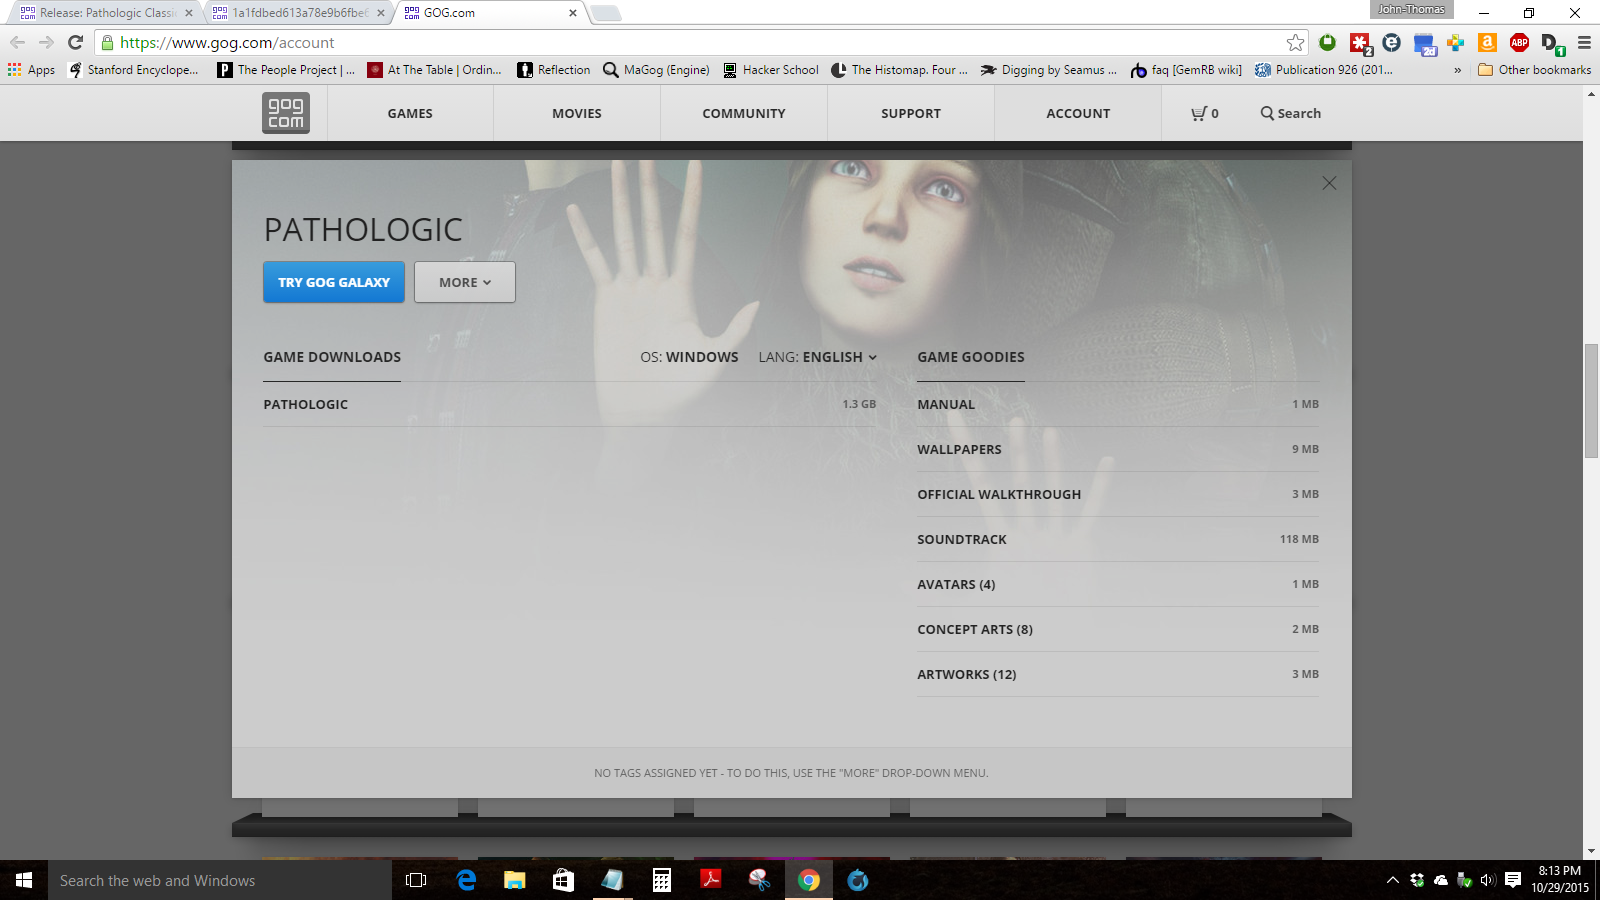Open the SUPPORT menu
1600x900 pixels.
tap(911, 113)
